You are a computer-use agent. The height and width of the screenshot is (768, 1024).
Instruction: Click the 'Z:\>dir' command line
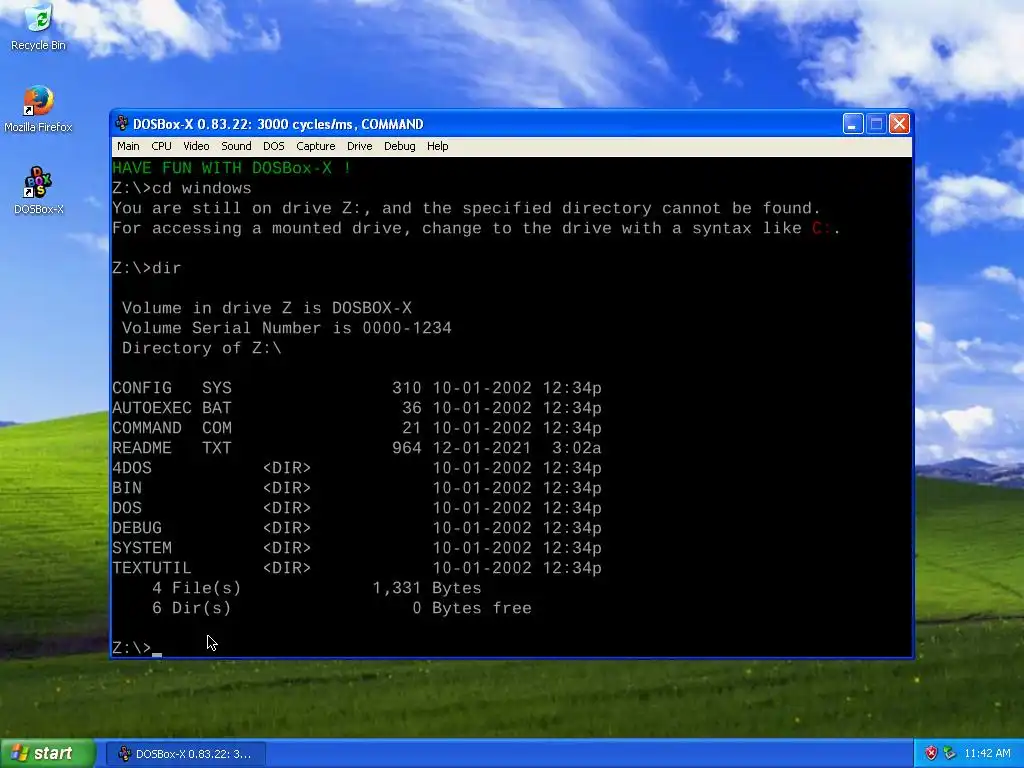pyautogui.click(x=147, y=268)
